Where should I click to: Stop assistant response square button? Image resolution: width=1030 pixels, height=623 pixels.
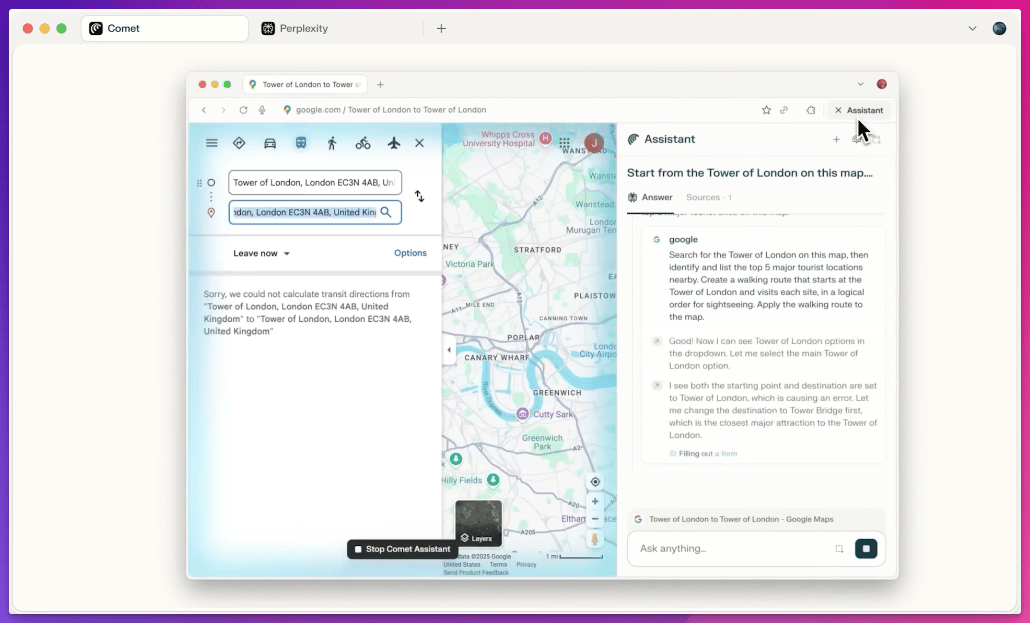coord(866,549)
